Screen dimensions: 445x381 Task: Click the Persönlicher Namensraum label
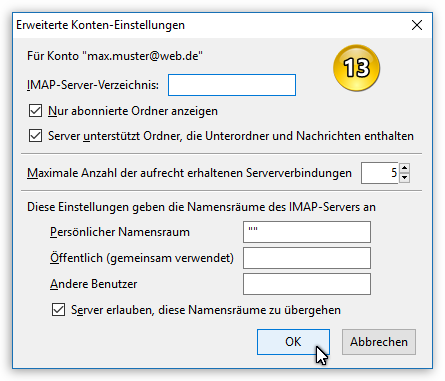tap(120, 232)
